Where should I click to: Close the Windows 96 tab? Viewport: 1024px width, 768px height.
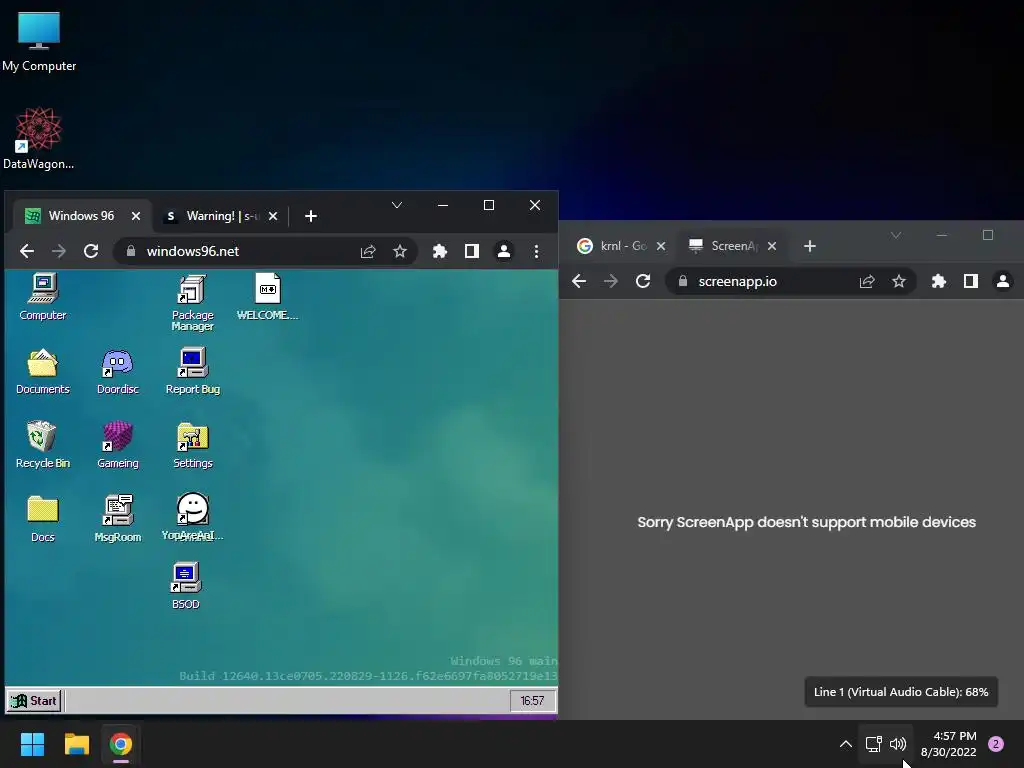click(x=136, y=216)
